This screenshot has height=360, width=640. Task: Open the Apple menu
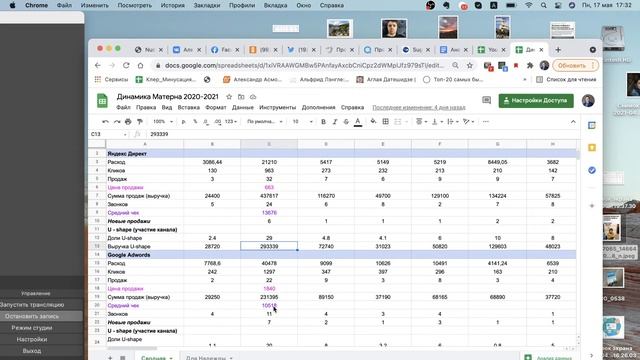click(12, 5)
